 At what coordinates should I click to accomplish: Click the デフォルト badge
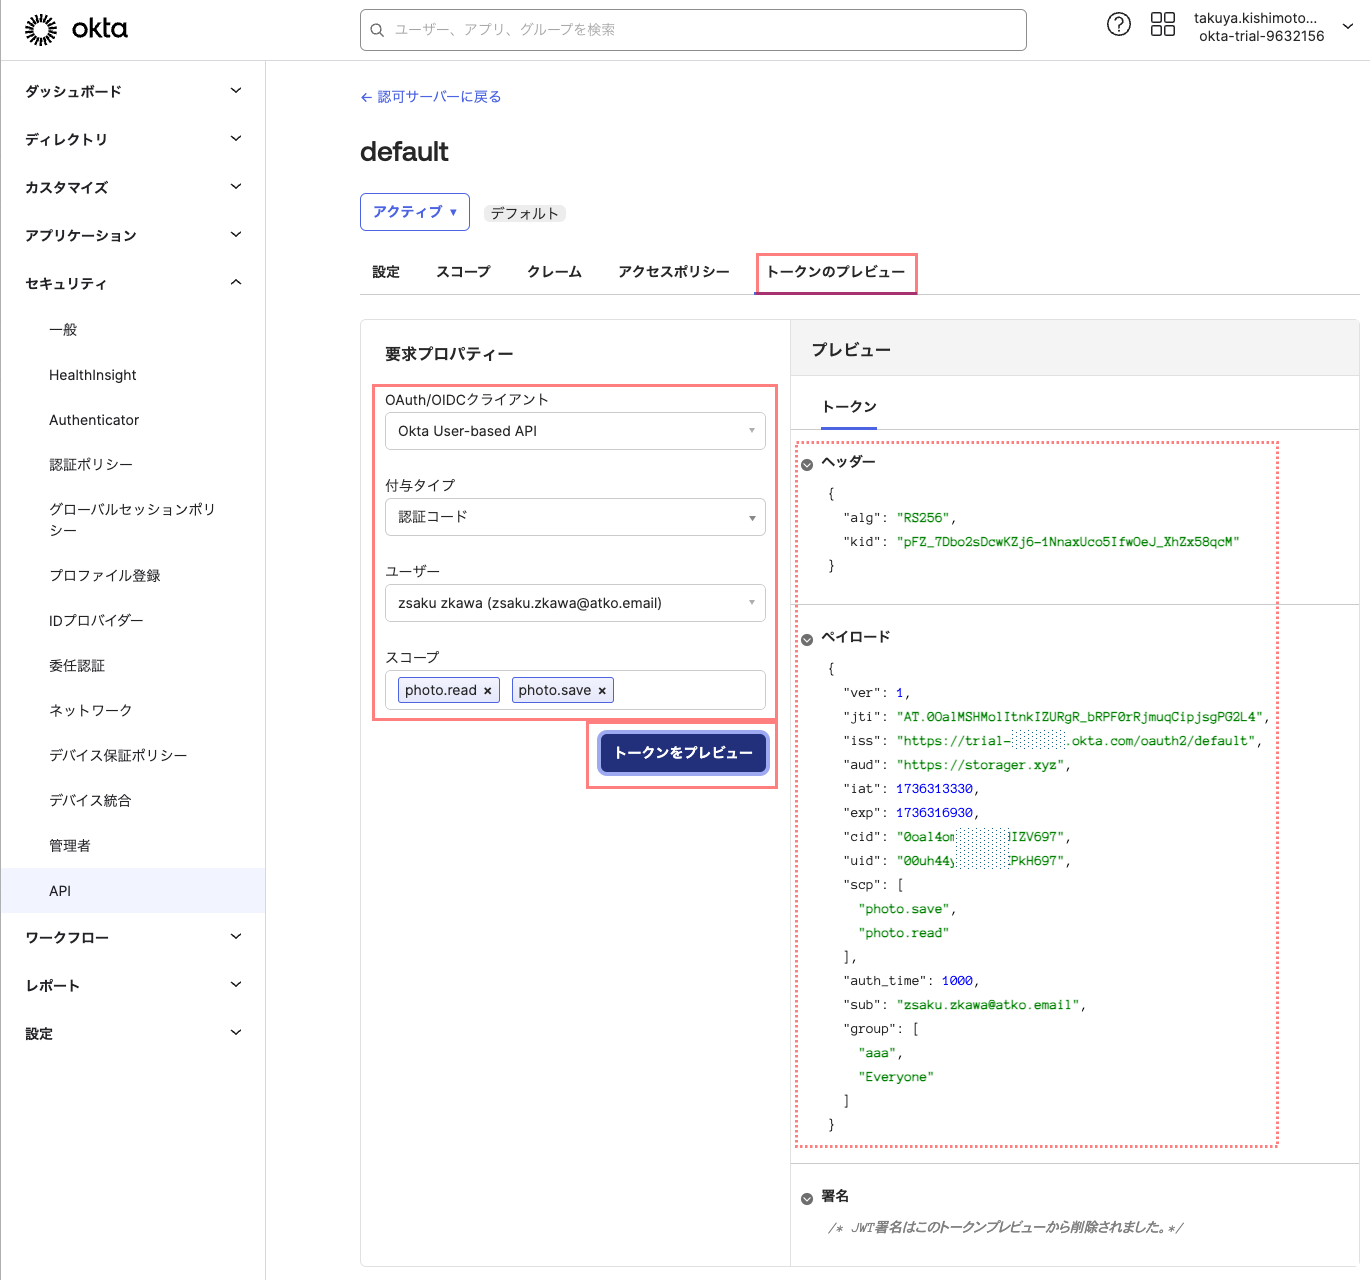524,213
